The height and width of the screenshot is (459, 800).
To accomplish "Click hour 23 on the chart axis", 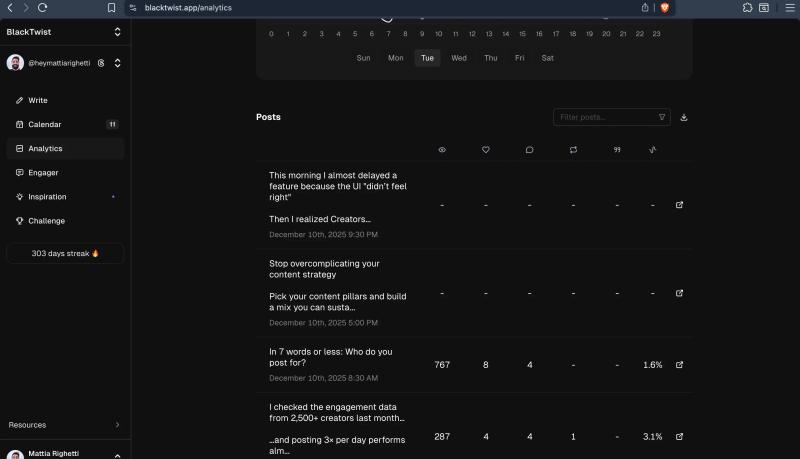I will pos(656,34).
